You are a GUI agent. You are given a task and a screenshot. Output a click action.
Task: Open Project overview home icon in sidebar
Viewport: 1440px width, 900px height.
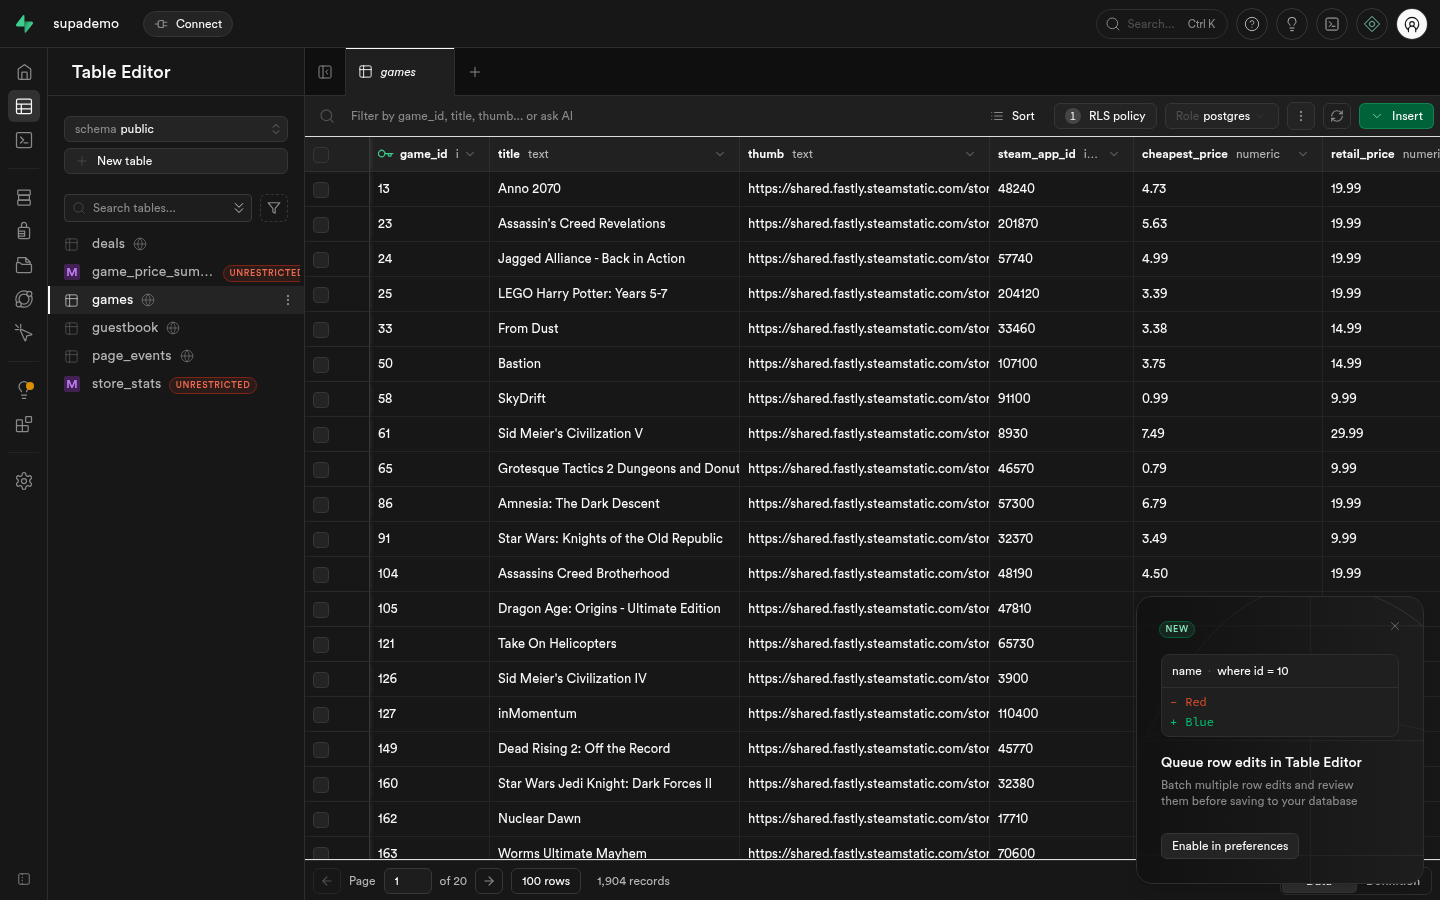point(24,72)
